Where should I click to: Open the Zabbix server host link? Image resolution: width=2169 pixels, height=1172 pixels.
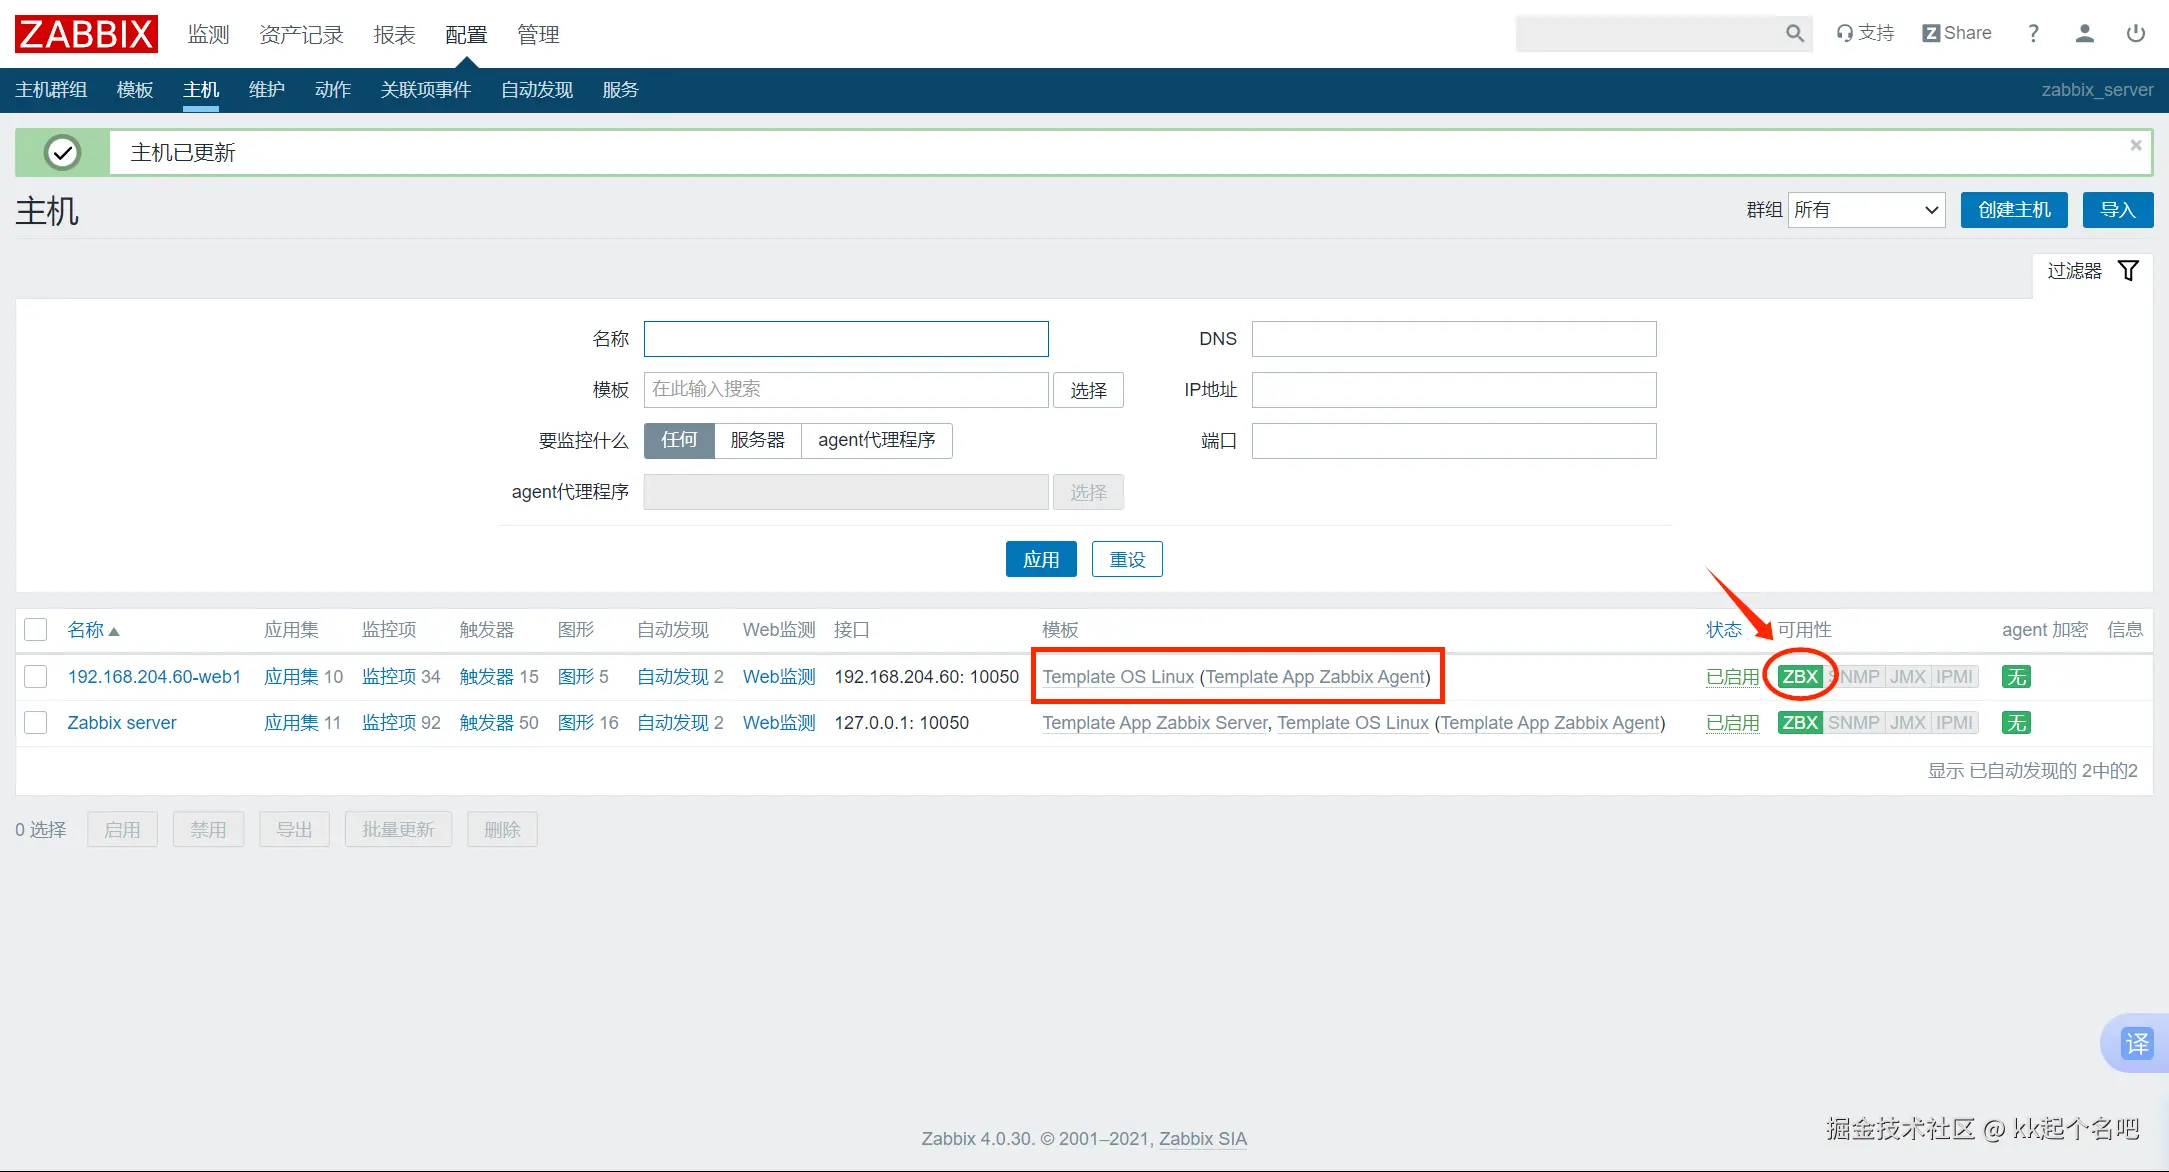(122, 723)
